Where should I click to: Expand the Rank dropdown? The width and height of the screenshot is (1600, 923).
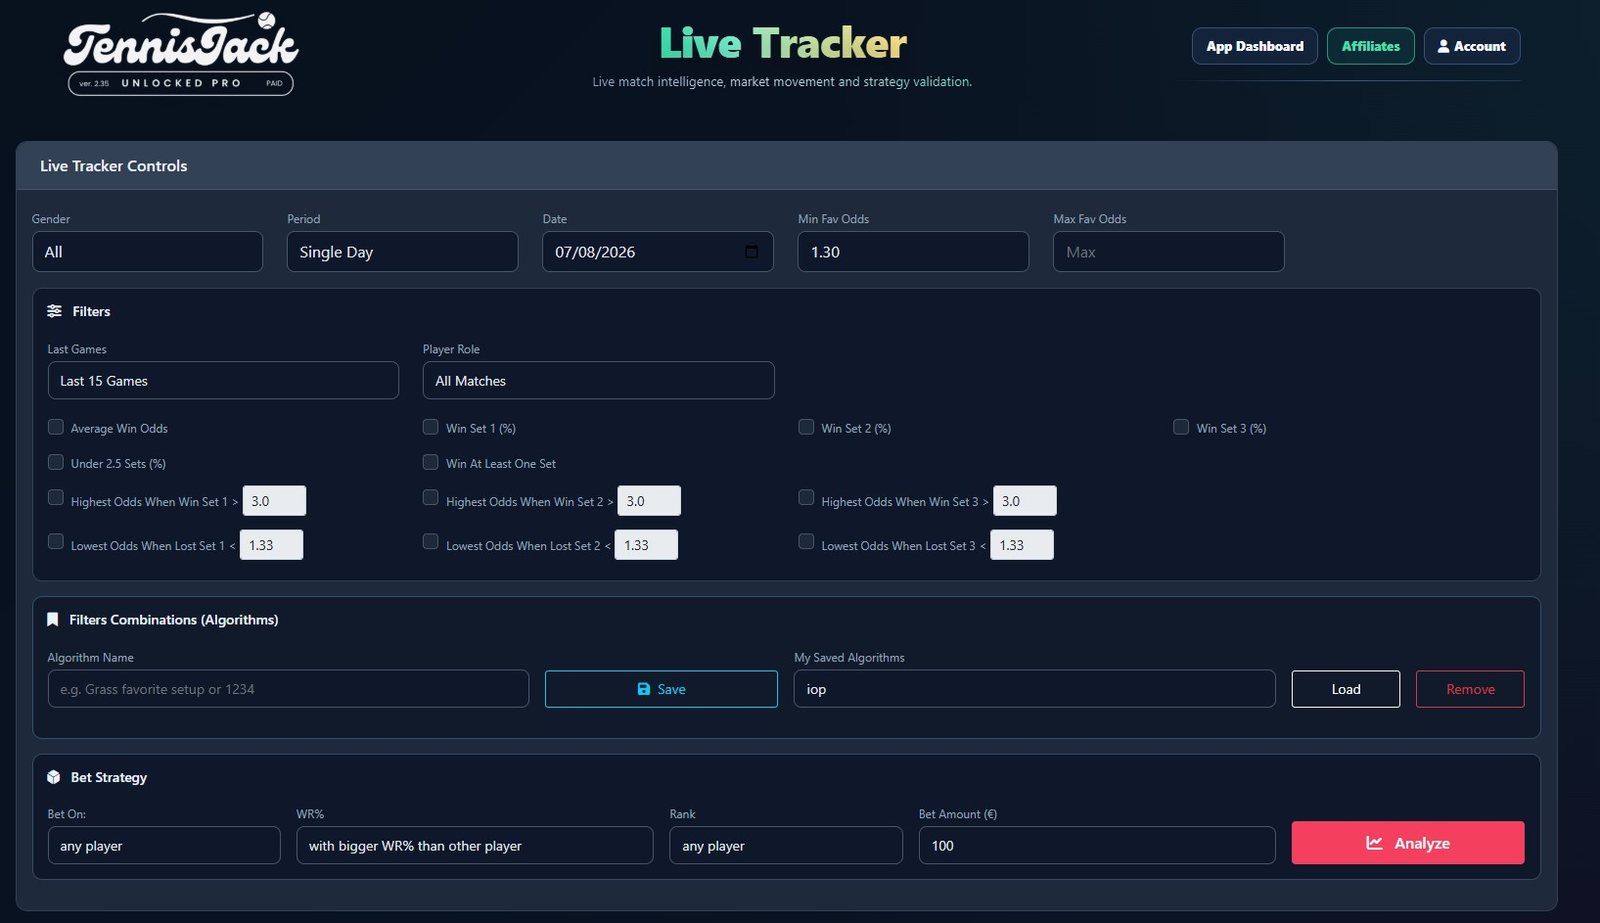coord(786,846)
